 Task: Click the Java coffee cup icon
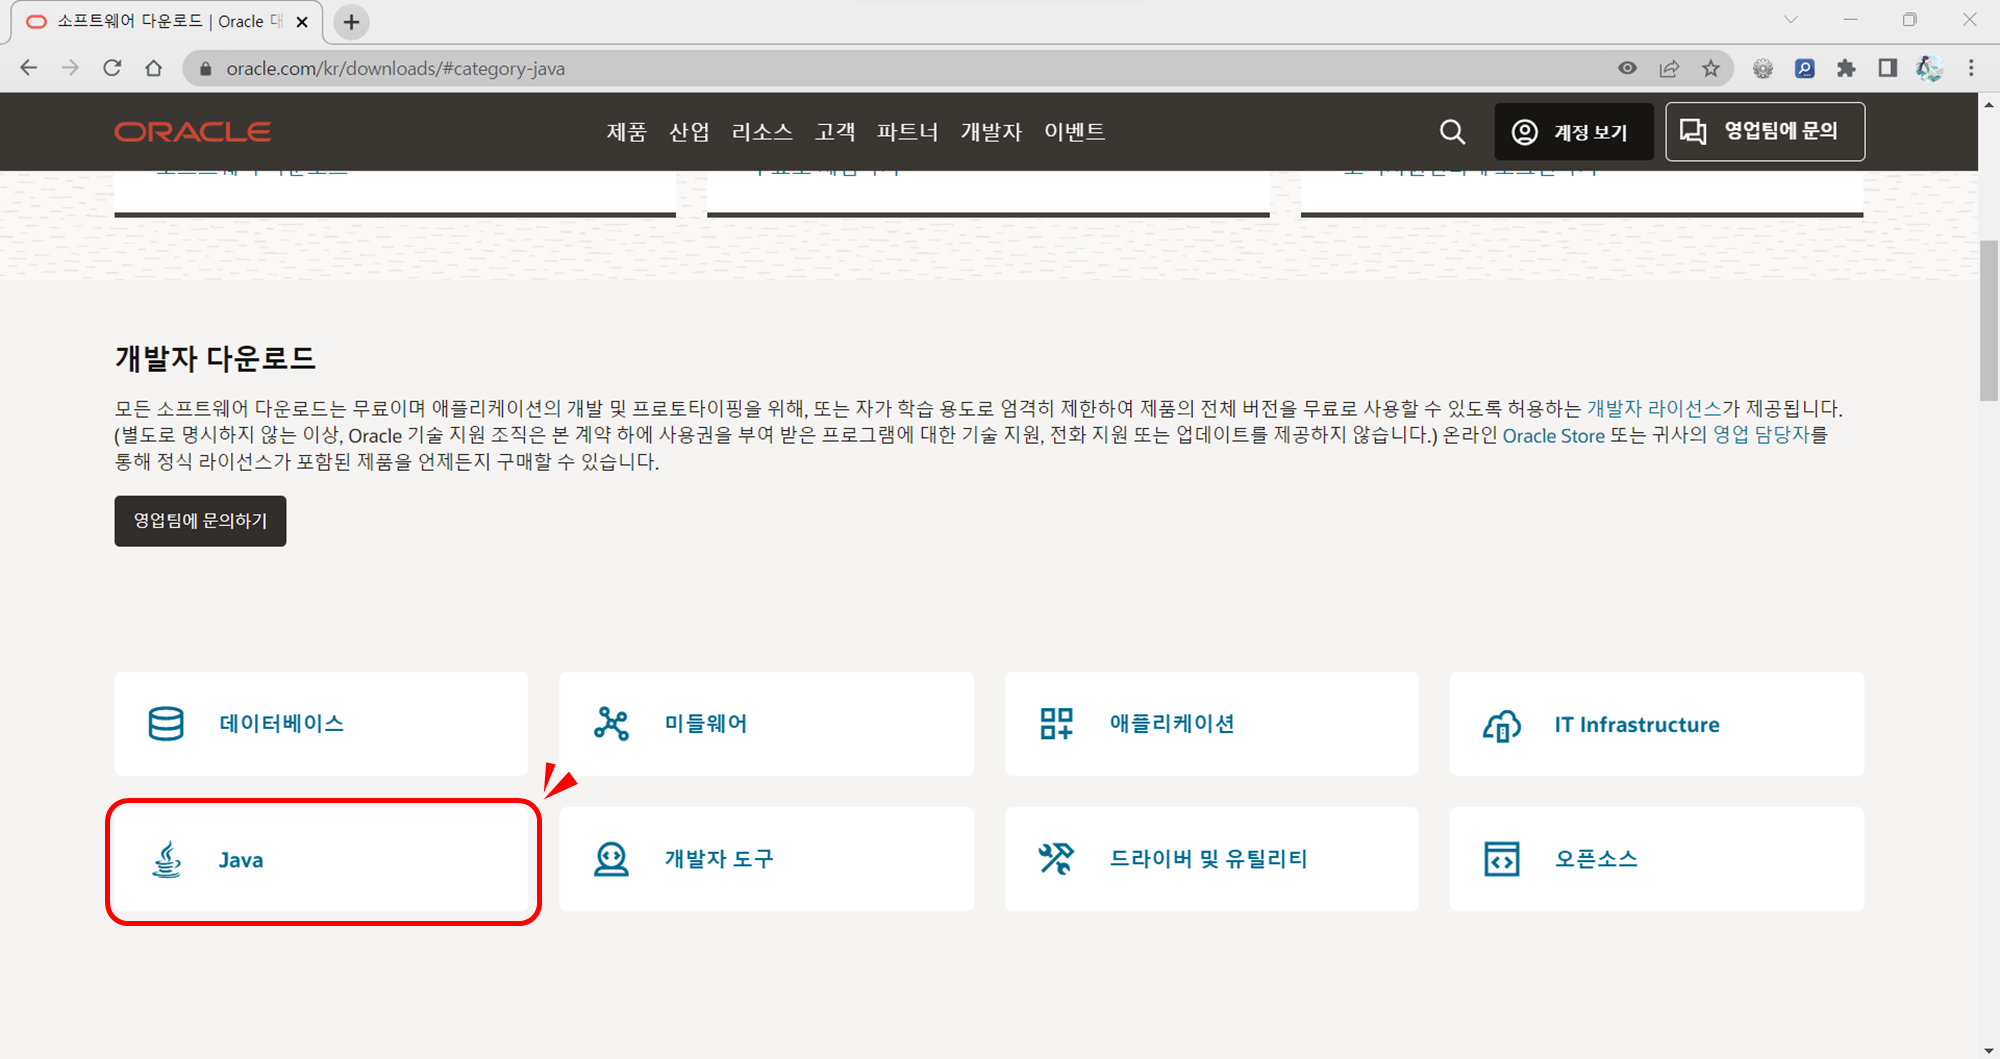coord(166,859)
